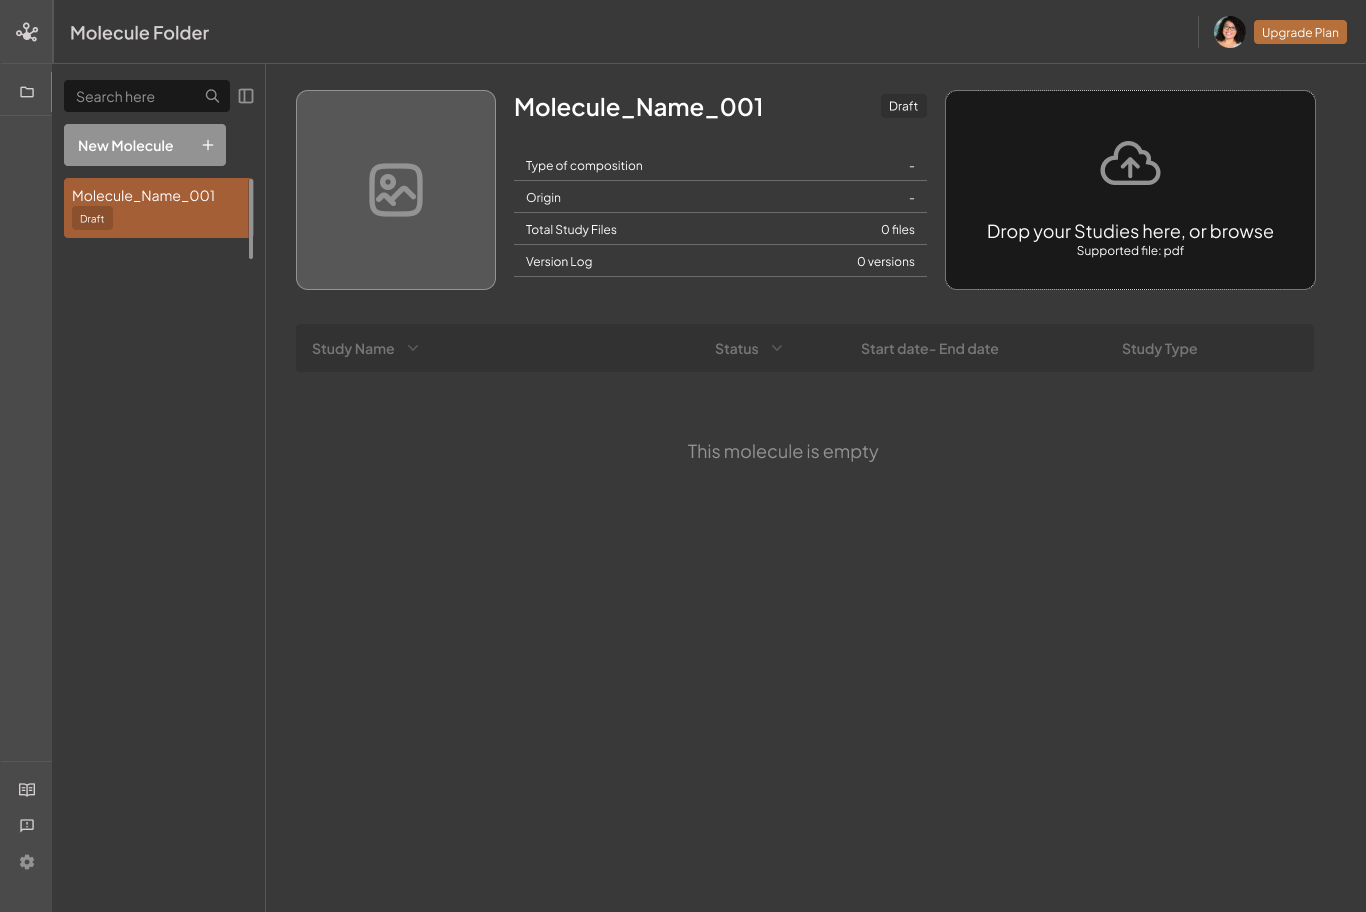Click the Molecule_Name_001 page title
The height and width of the screenshot is (912, 1366).
pos(638,107)
